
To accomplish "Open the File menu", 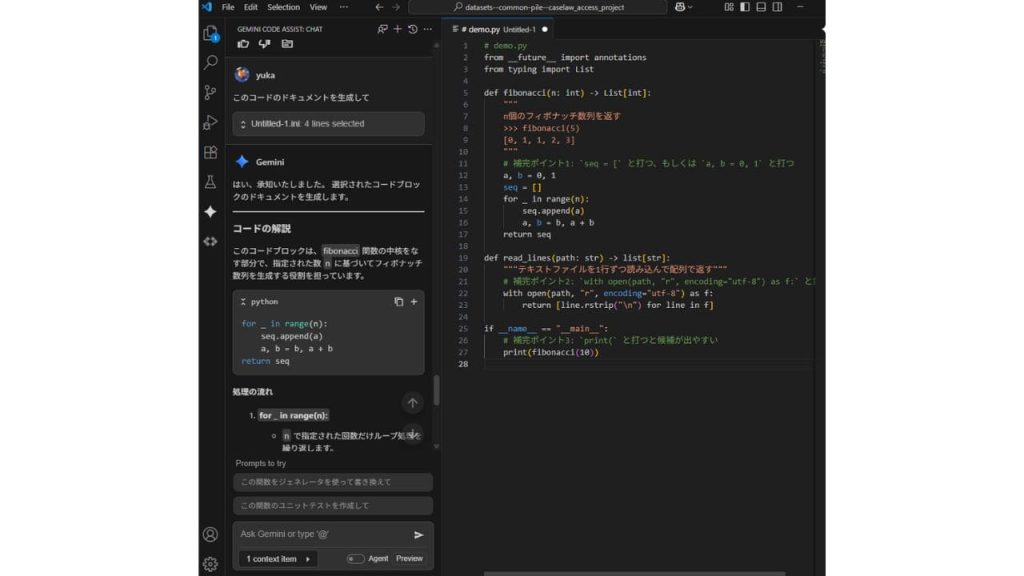I will click(228, 7).
